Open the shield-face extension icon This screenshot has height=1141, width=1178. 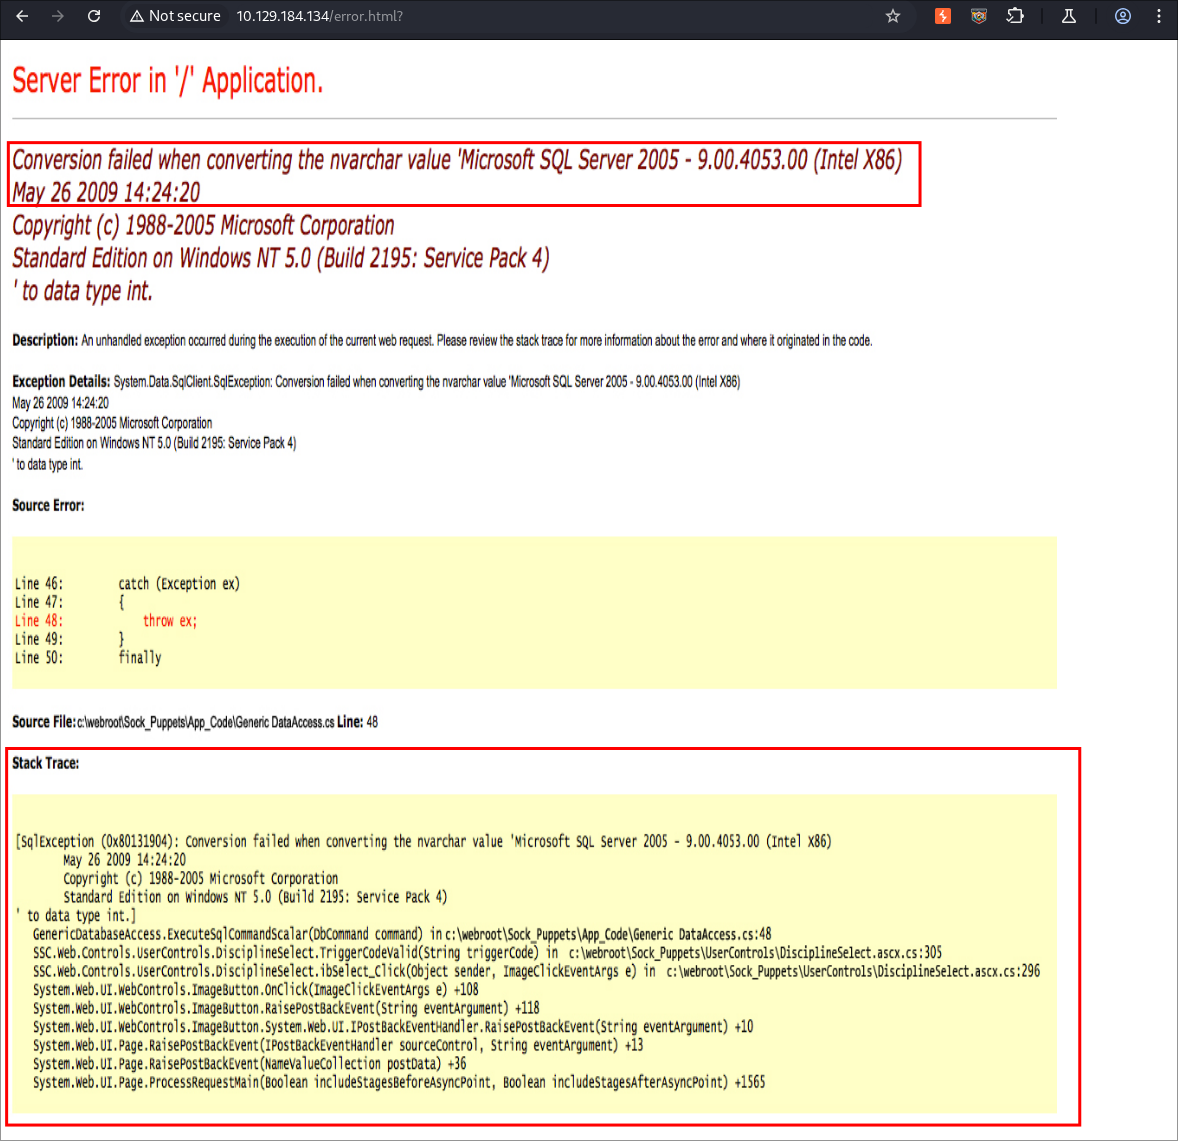(x=978, y=16)
